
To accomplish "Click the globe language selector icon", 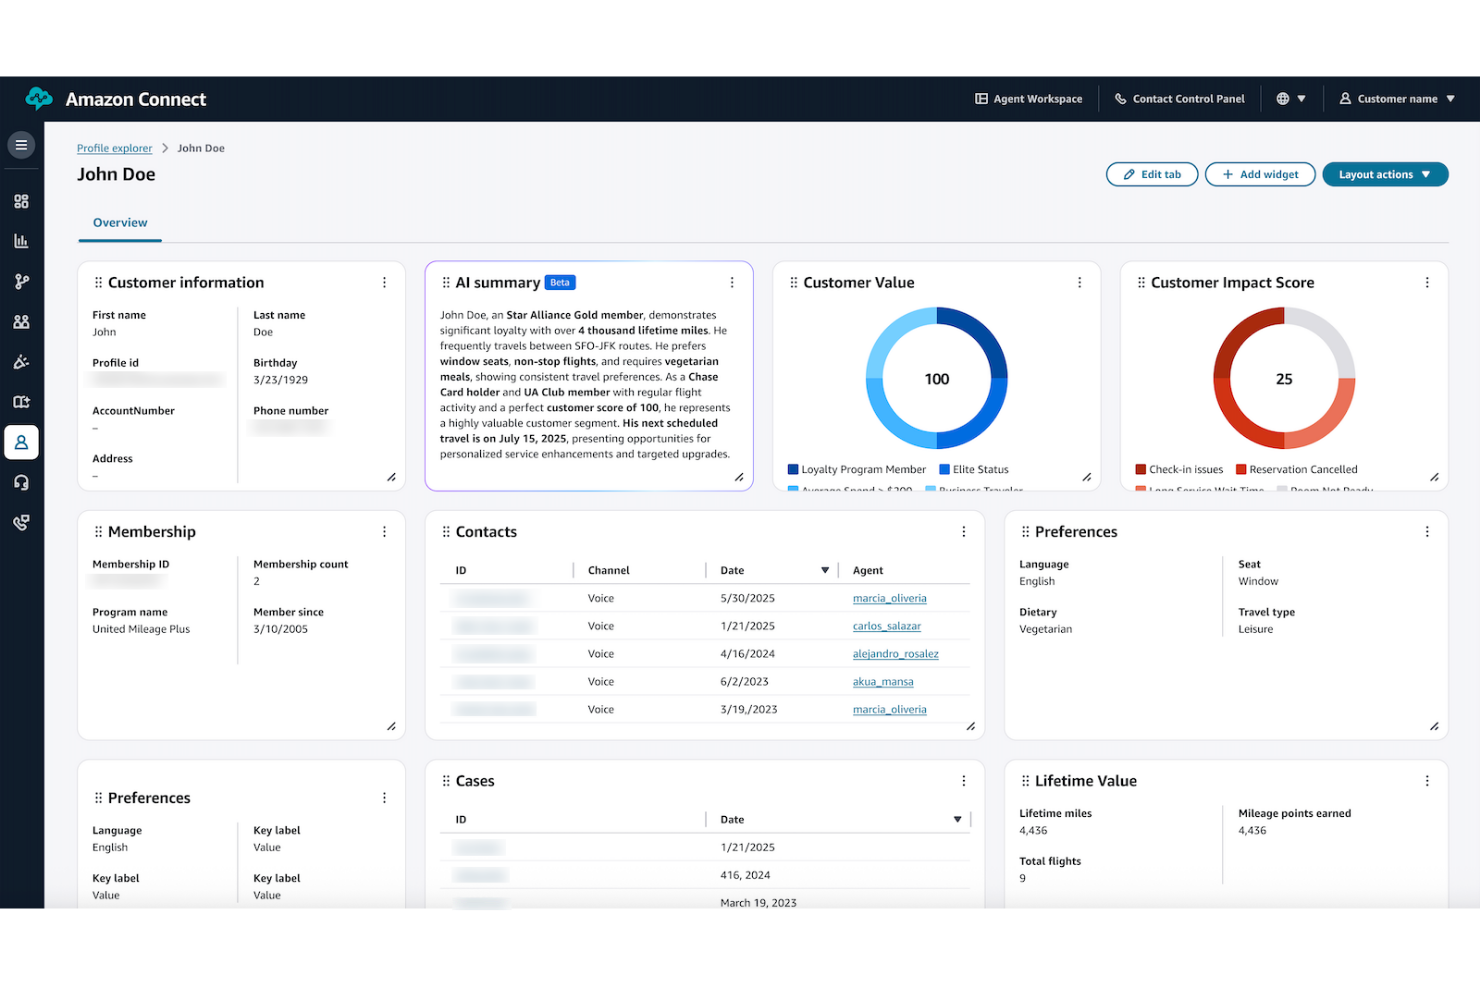I will pos(1285,98).
